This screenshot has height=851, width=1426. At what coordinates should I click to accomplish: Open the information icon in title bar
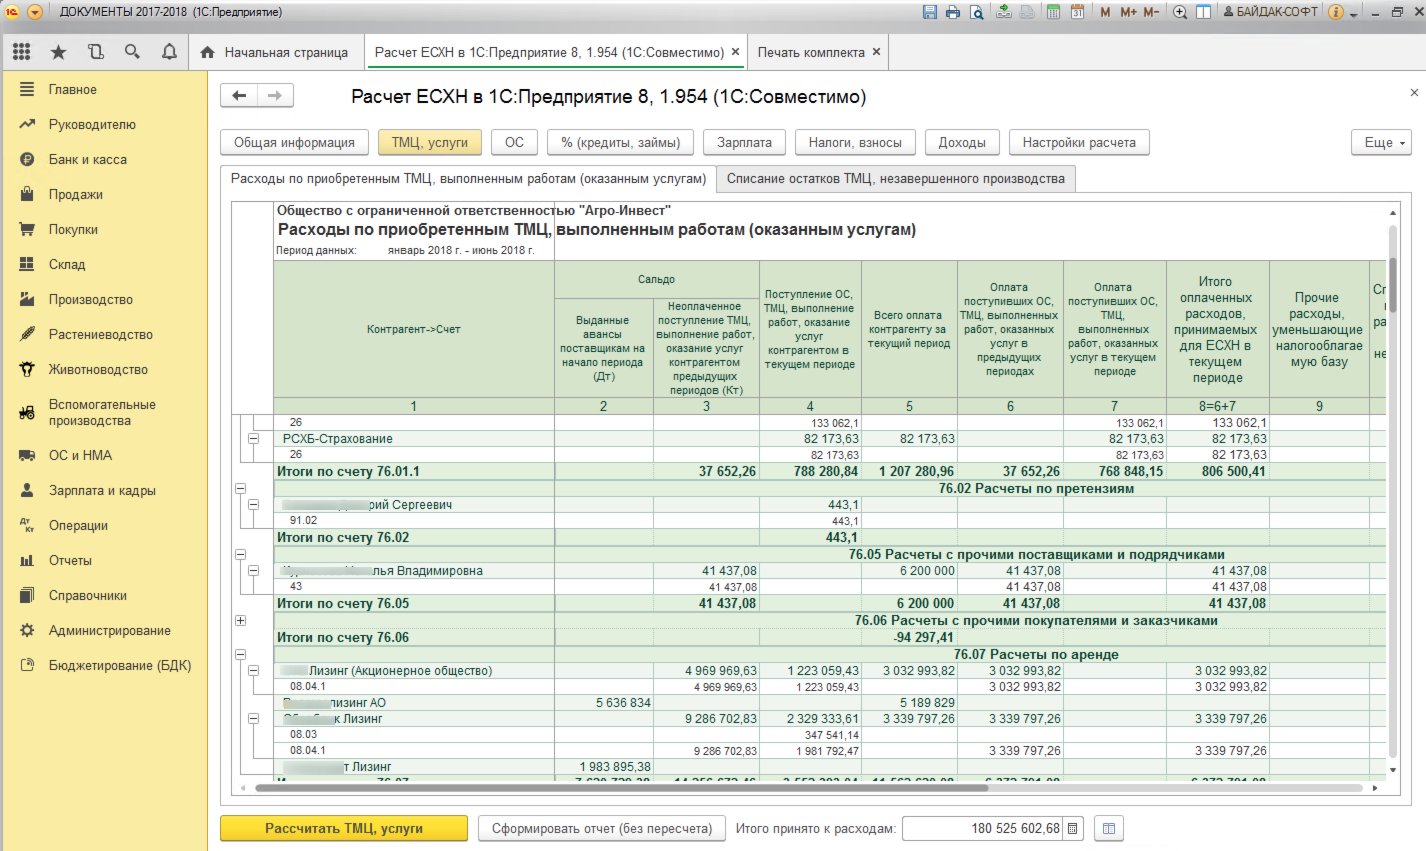coord(1336,12)
